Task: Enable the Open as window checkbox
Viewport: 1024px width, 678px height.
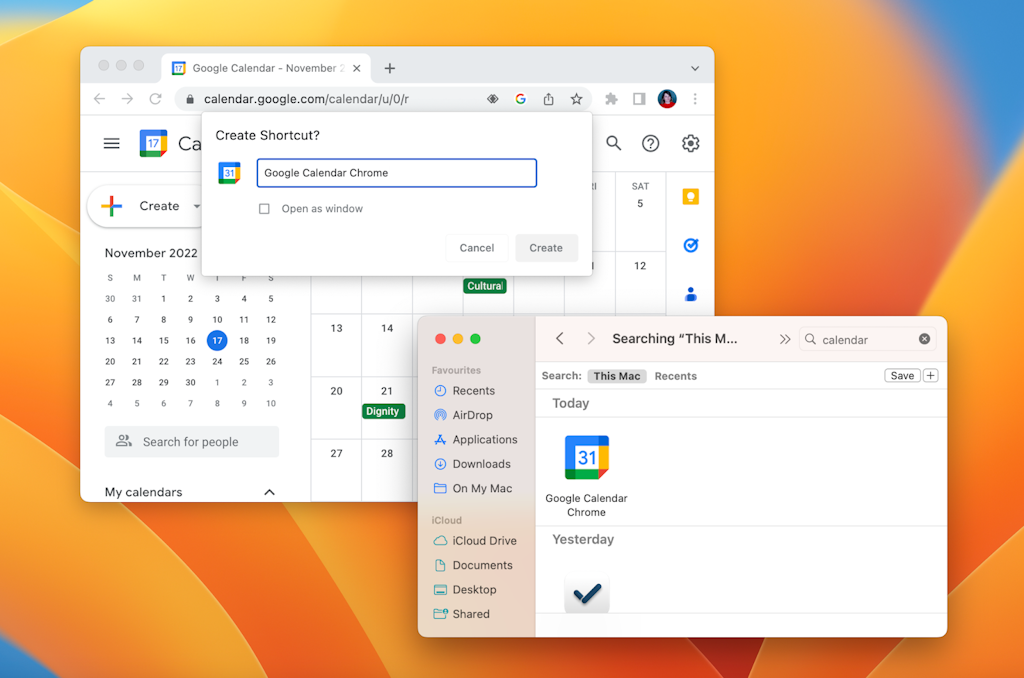Action: (x=264, y=209)
